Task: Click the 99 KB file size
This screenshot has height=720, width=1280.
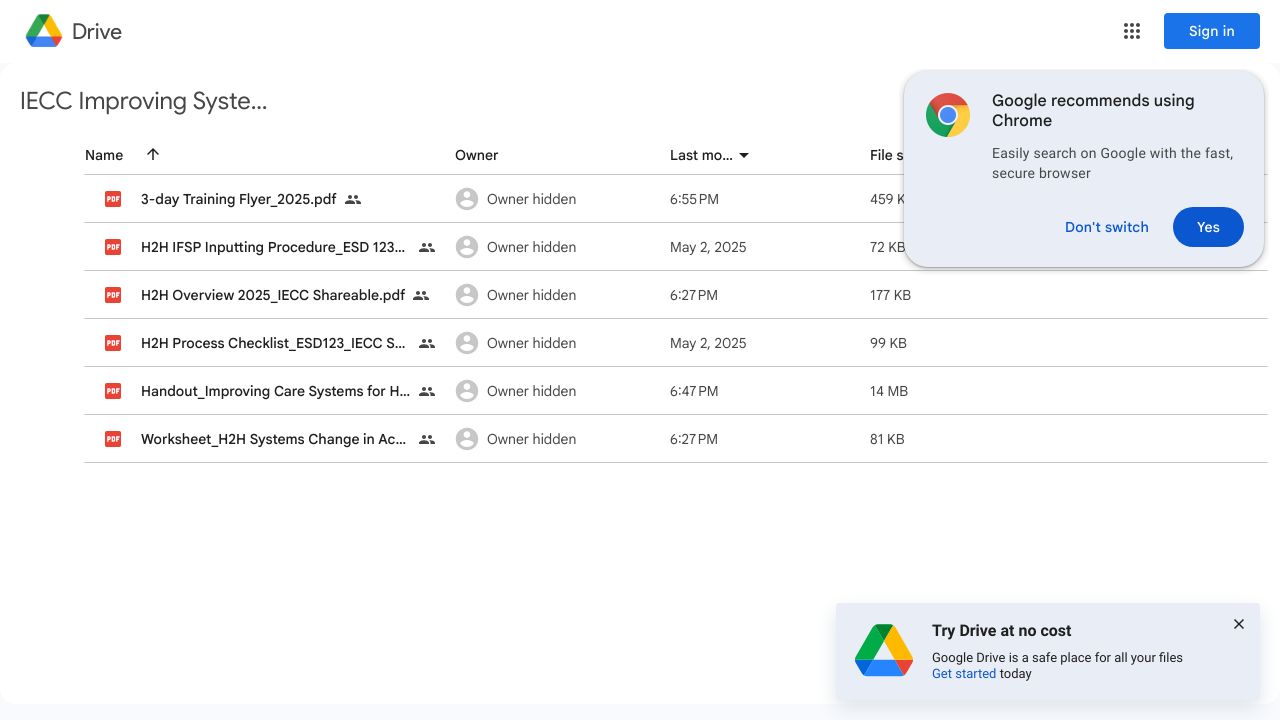Action: click(x=888, y=343)
